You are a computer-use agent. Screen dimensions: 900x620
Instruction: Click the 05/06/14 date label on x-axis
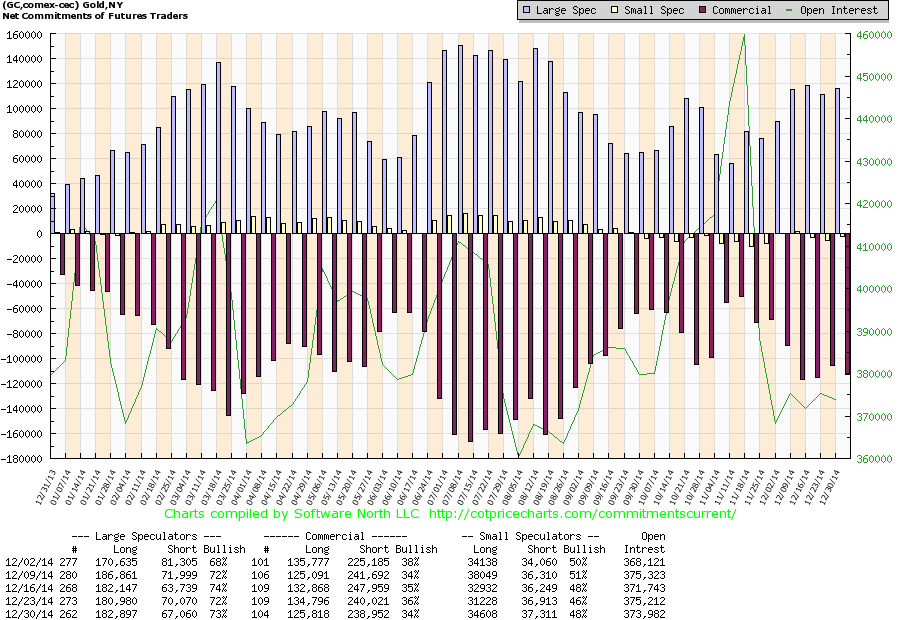(x=317, y=487)
